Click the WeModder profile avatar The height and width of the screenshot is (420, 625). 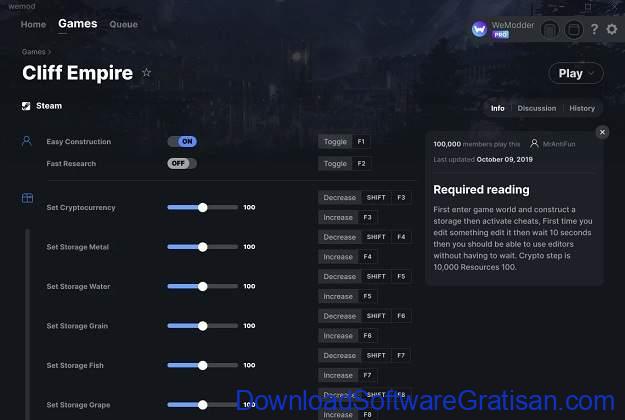pyautogui.click(x=480, y=29)
